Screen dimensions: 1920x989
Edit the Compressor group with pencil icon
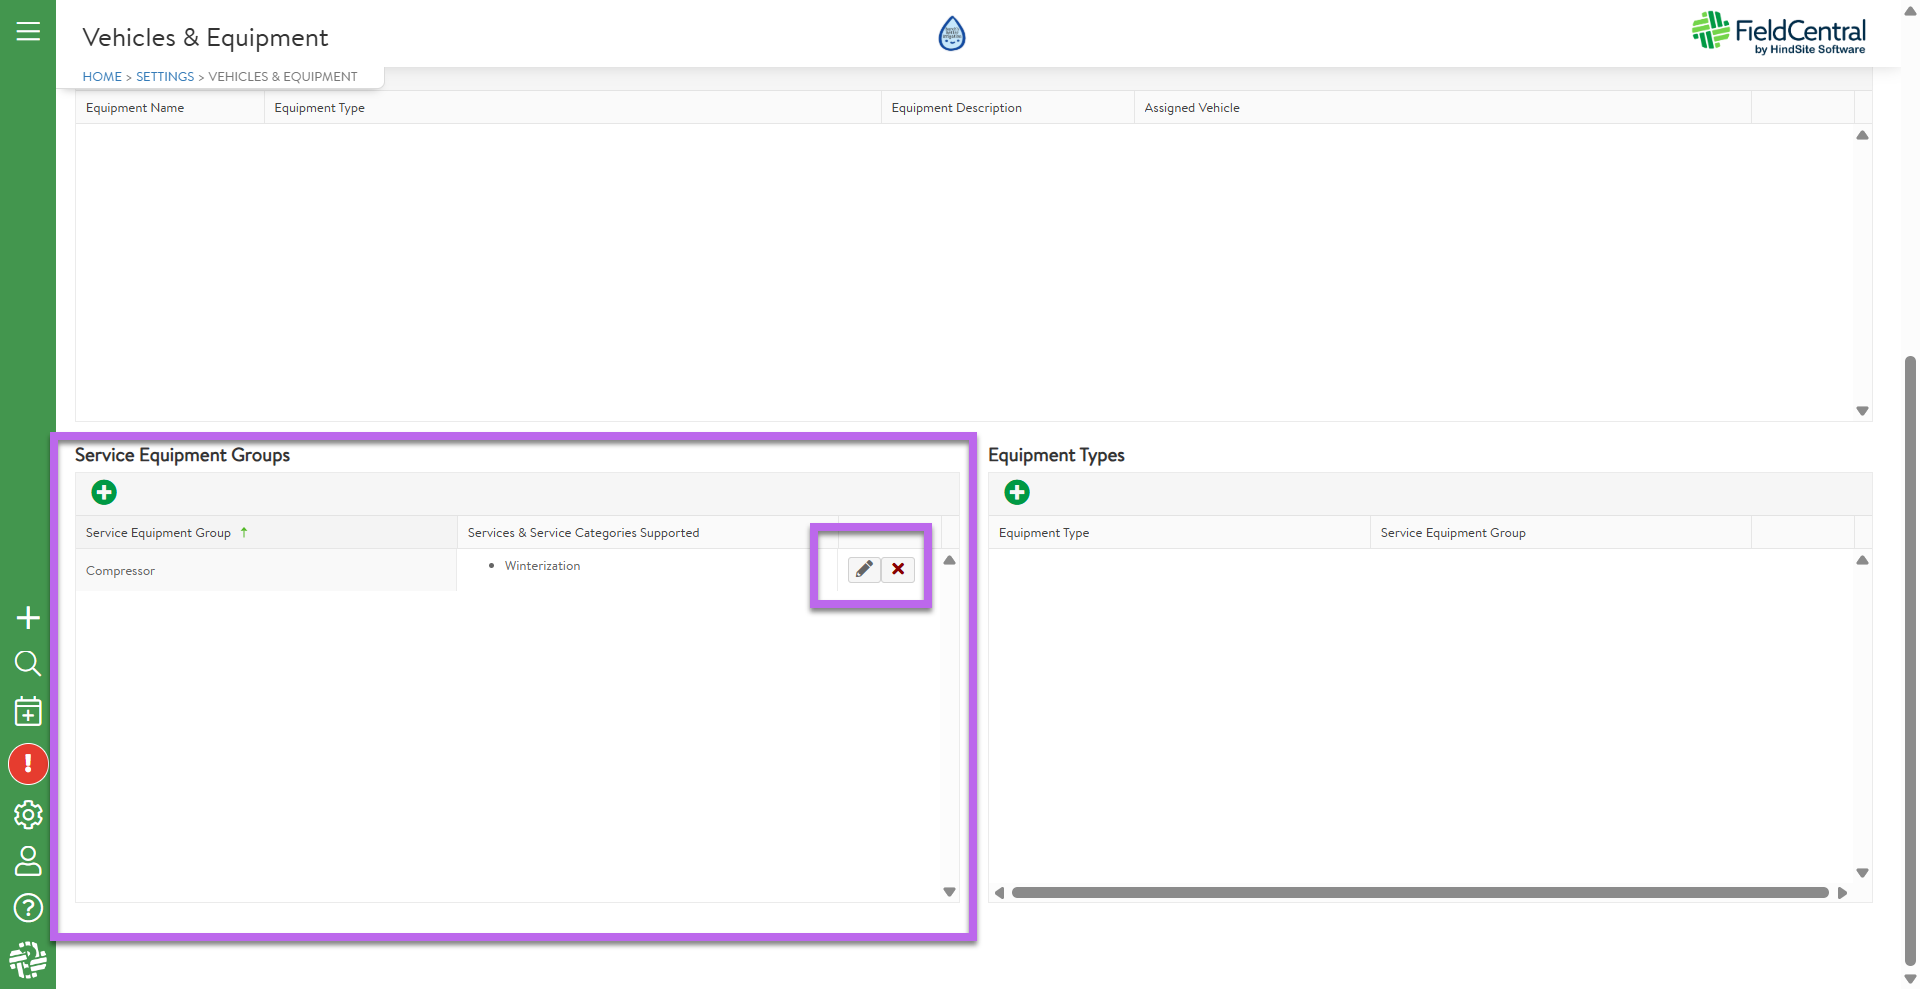864,569
